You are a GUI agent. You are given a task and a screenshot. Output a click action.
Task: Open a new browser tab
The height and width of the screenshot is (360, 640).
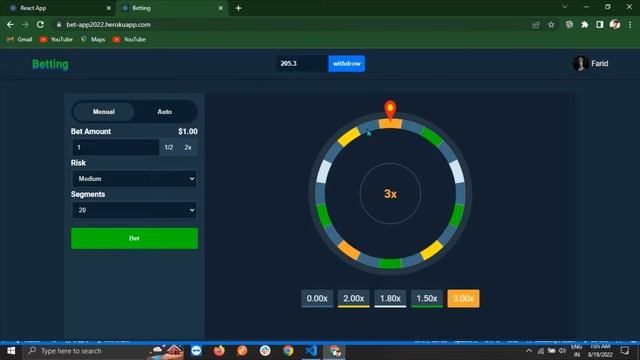[238, 8]
